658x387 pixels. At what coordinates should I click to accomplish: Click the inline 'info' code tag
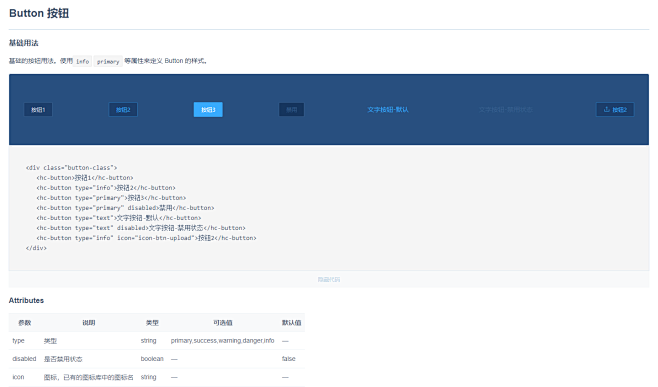click(x=82, y=61)
